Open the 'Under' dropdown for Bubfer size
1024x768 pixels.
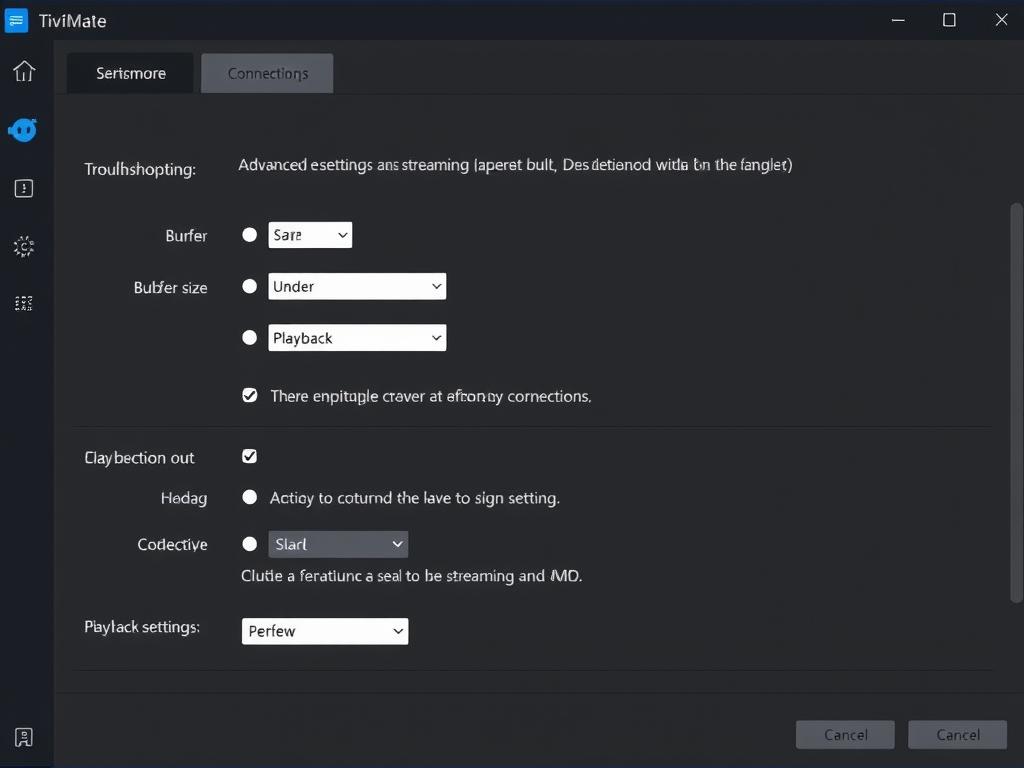(x=357, y=286)
